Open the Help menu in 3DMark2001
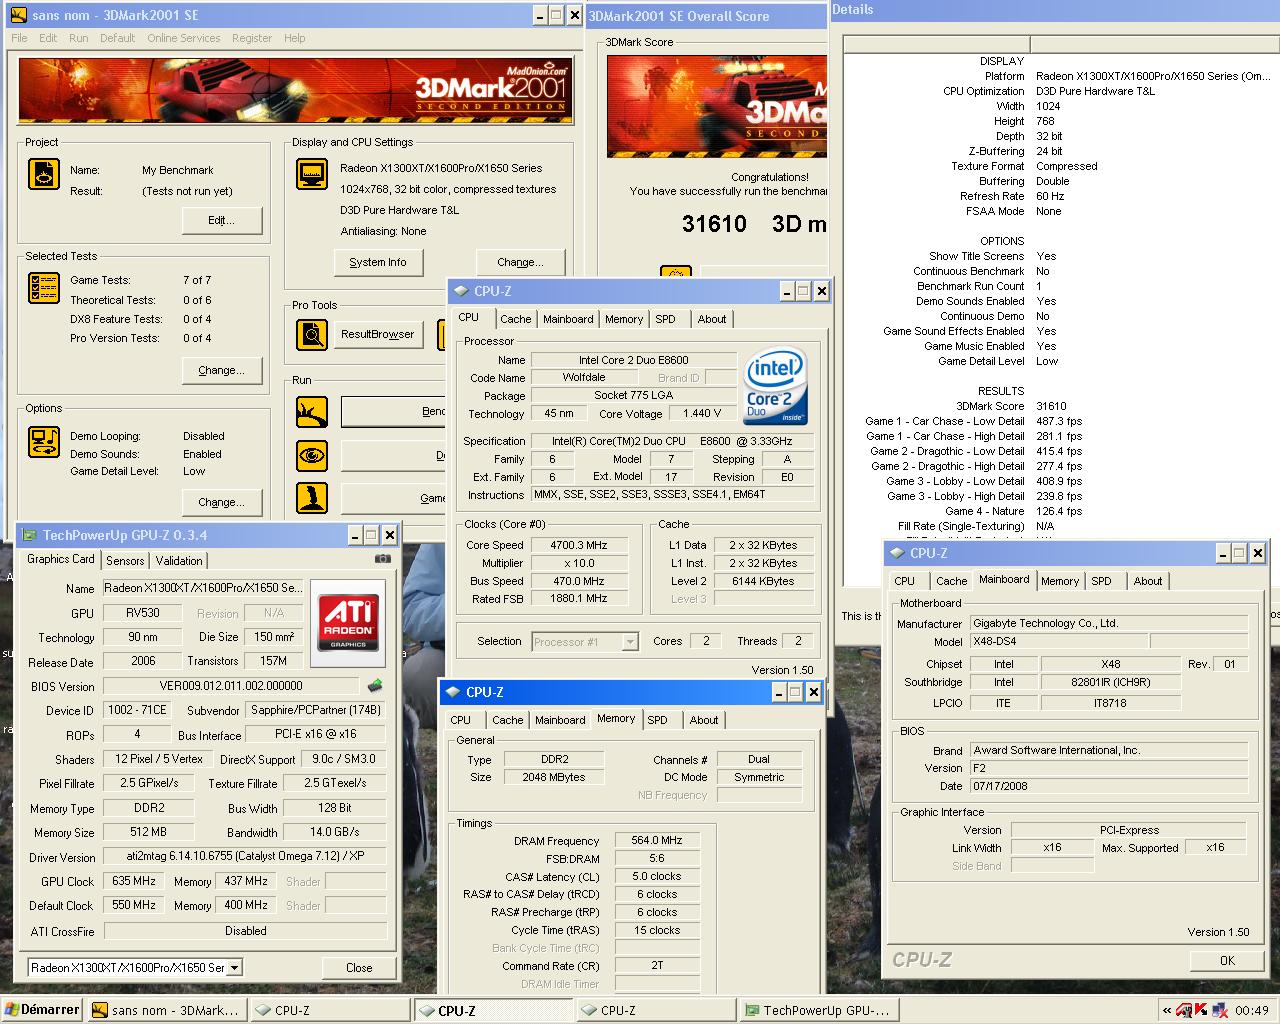This screenshot has height=1024, width=1280. point(295,38)
